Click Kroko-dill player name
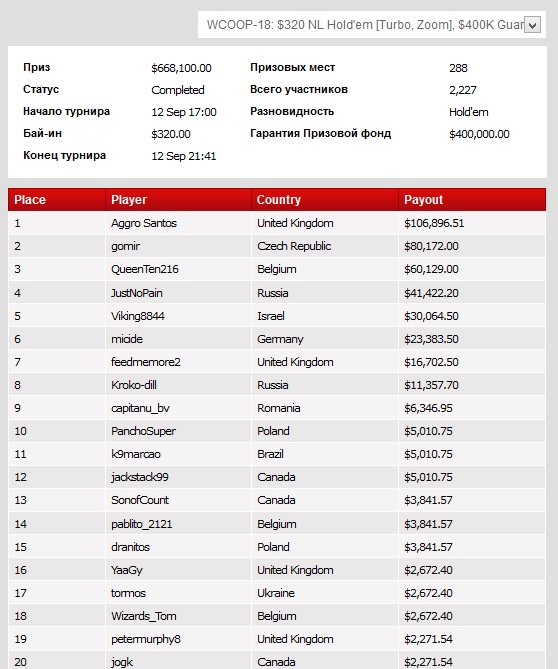Viewport: 558px width, 669px height. coord(134,385)
